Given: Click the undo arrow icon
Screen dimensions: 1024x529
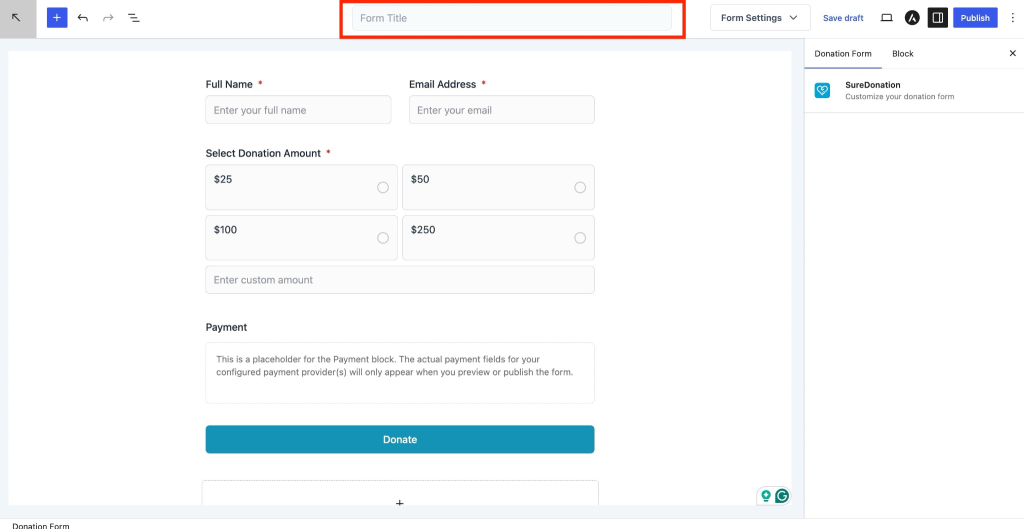Looking at the screenshot, I should [x=82, y=18].
